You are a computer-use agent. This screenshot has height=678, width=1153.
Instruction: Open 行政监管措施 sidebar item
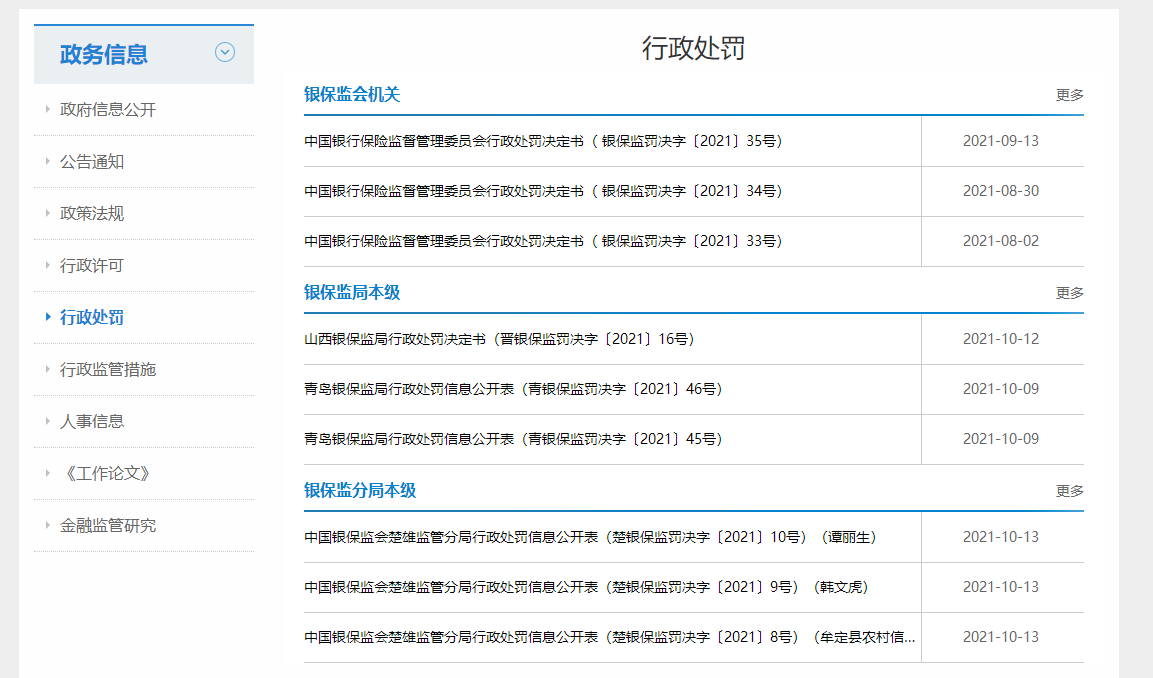pos(108,370)
